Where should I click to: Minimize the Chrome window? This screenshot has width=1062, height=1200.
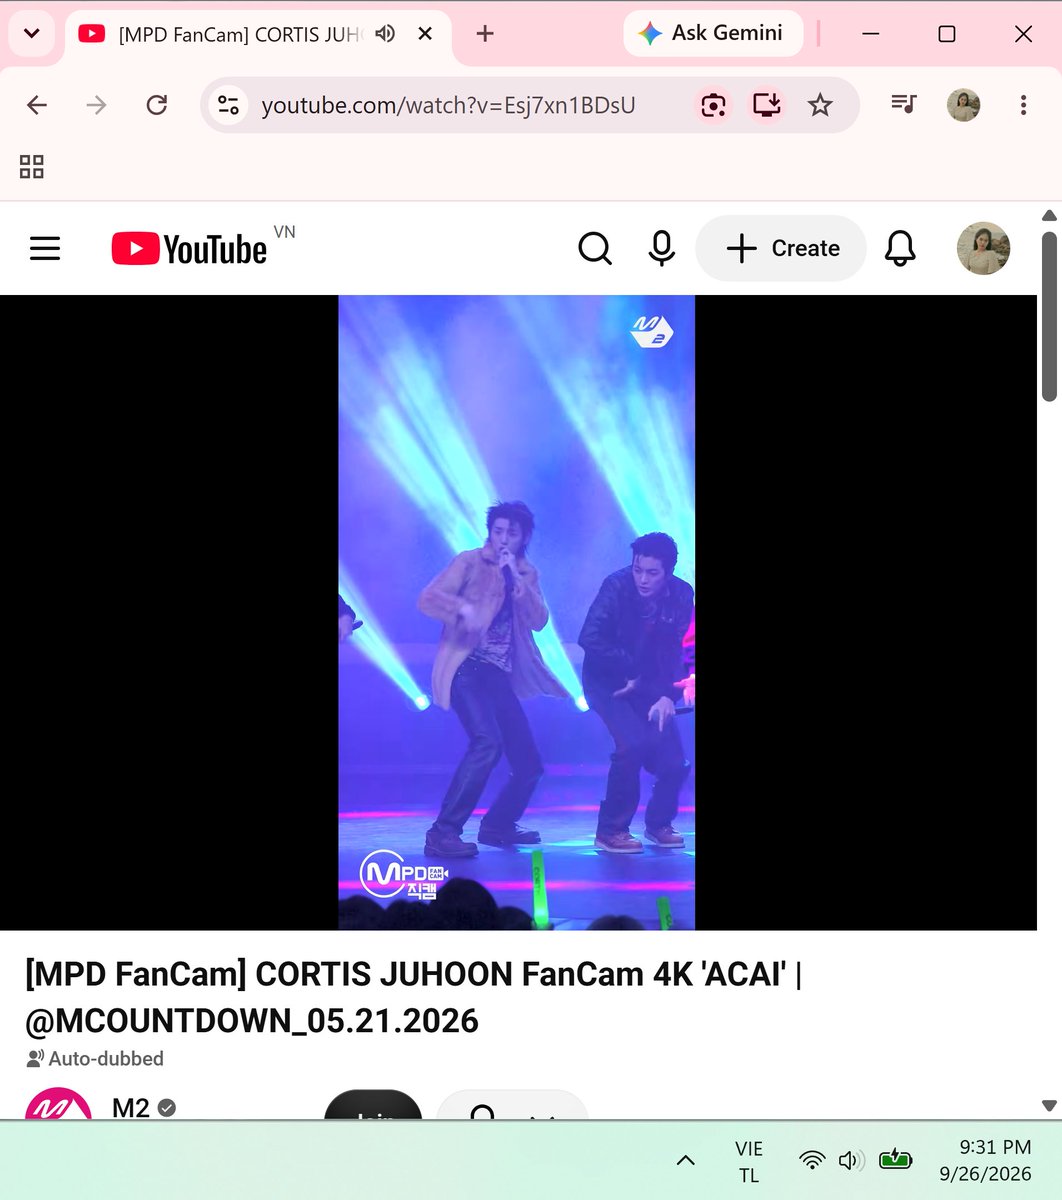[x=871, y=34]
